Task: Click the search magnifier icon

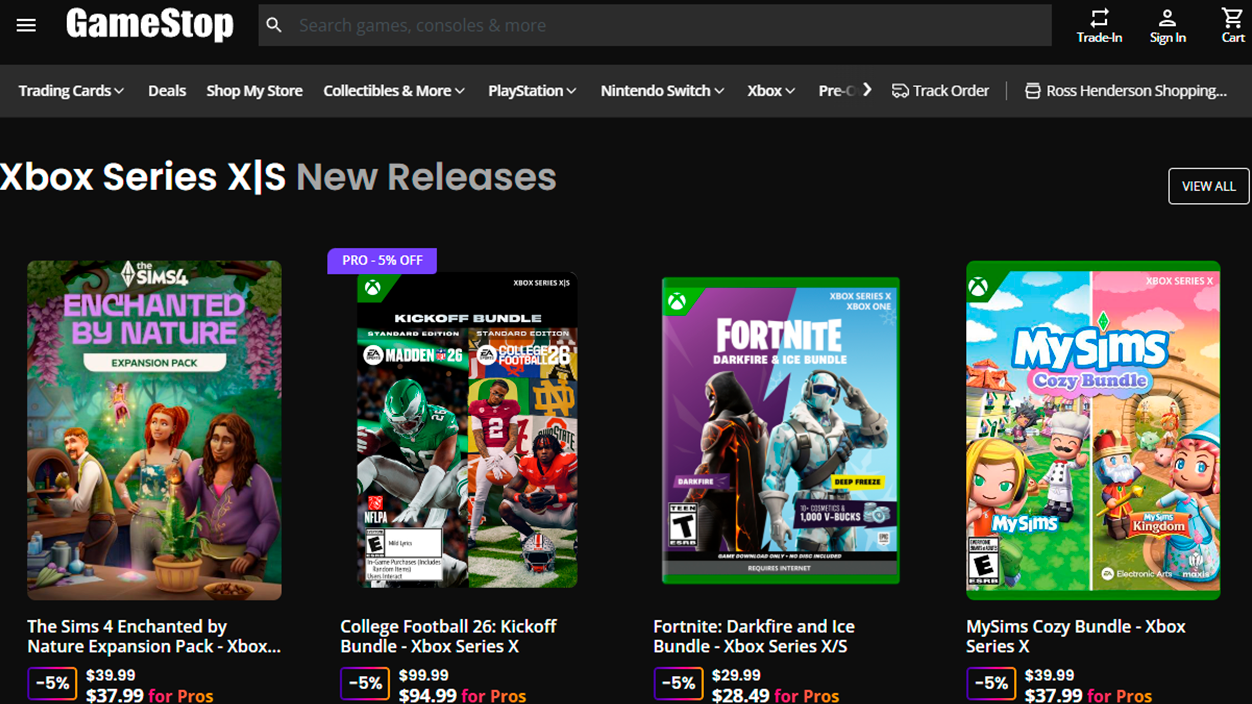Action: [275, 24]
